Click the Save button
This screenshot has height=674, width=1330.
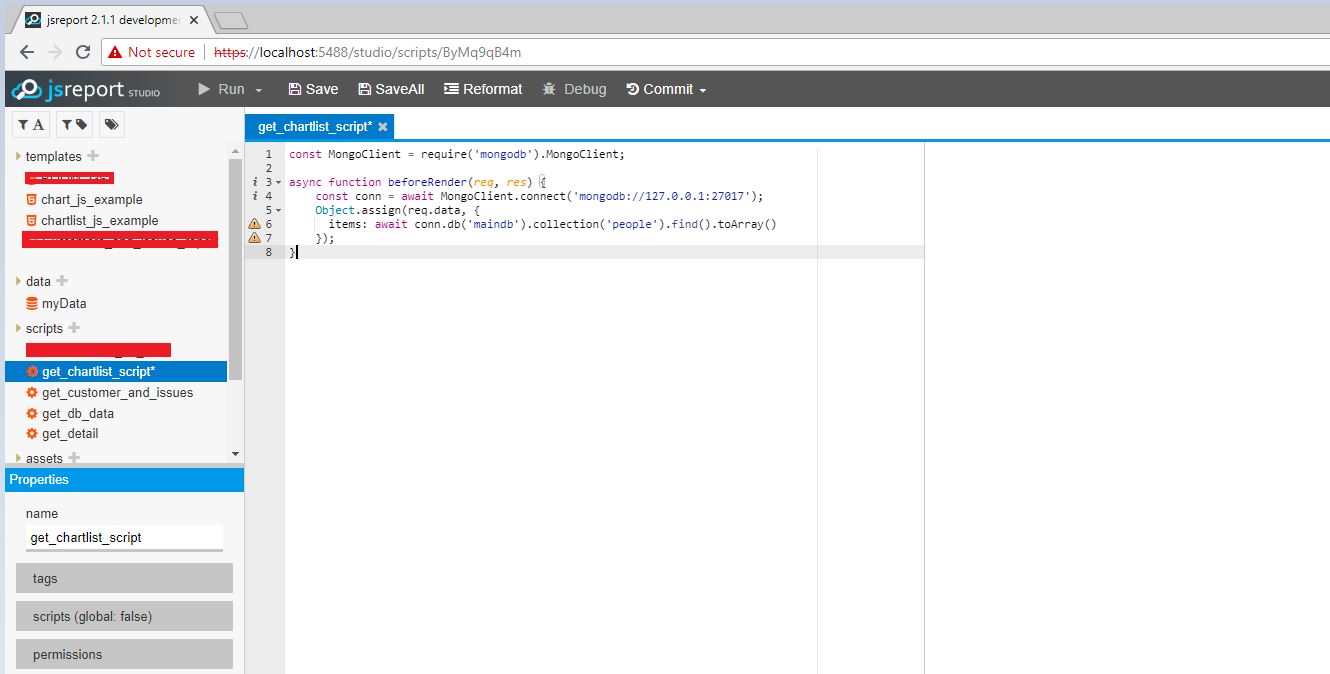click(x=312, y=88)
